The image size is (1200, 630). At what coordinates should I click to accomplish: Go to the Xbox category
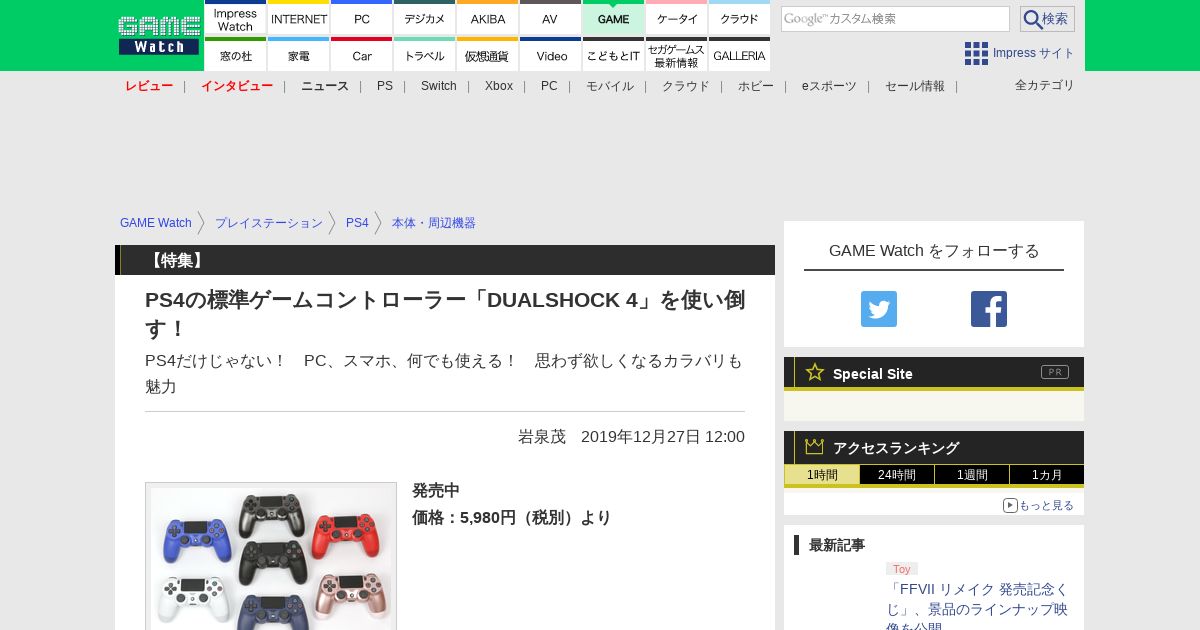click(x=499, y=86)
